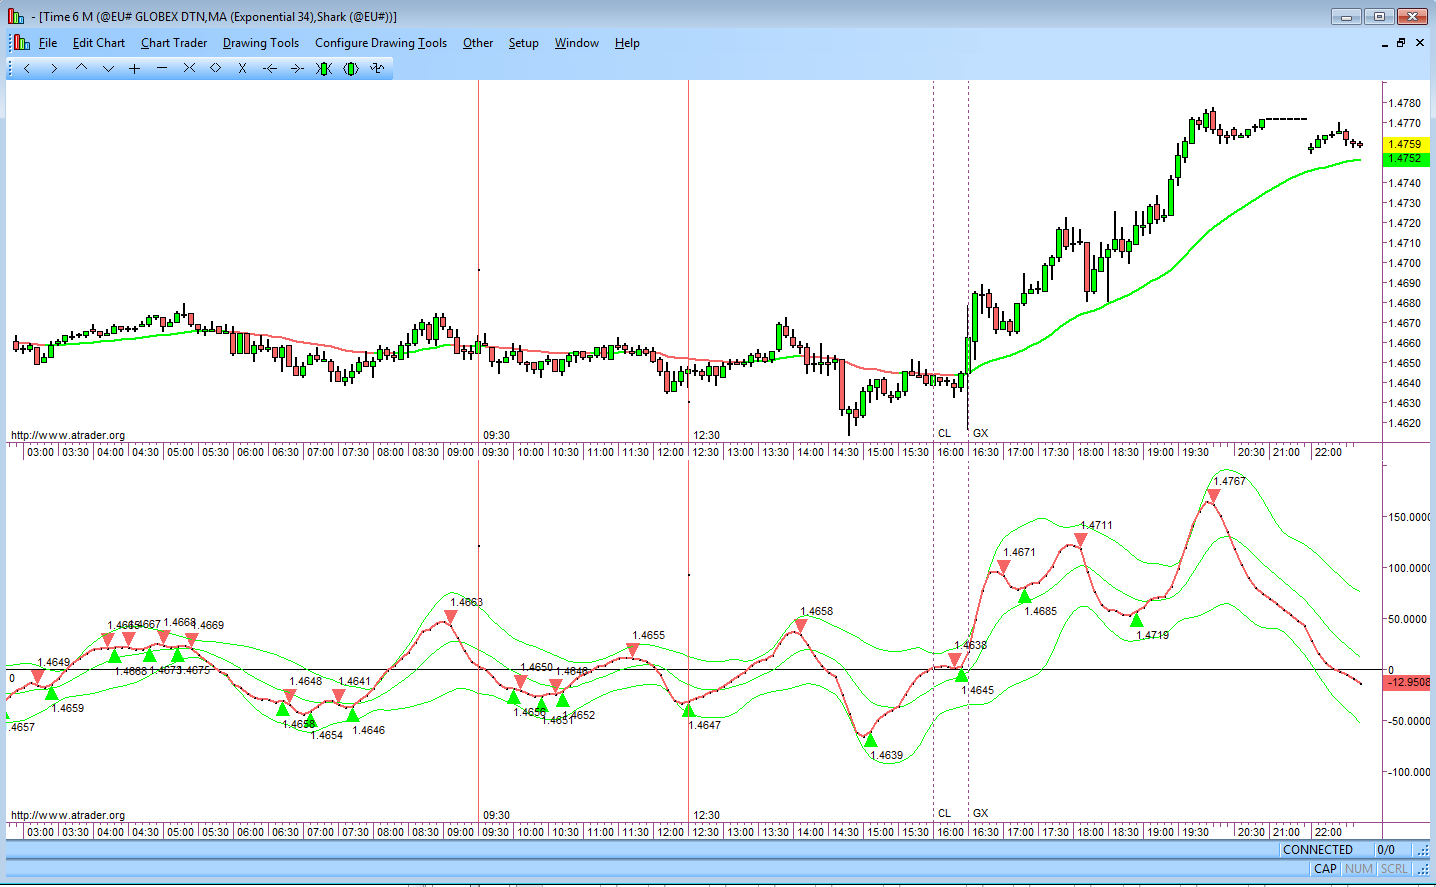Click the 1.4649 sell marker label
The image size is (1436, 887).
point(54,662)
